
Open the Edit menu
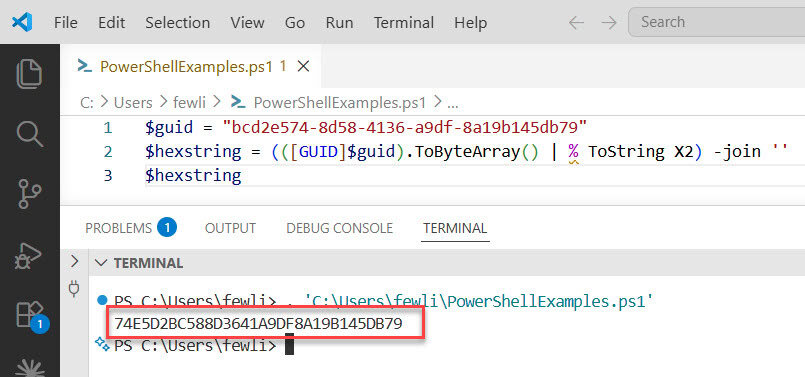tap(111, 23)
